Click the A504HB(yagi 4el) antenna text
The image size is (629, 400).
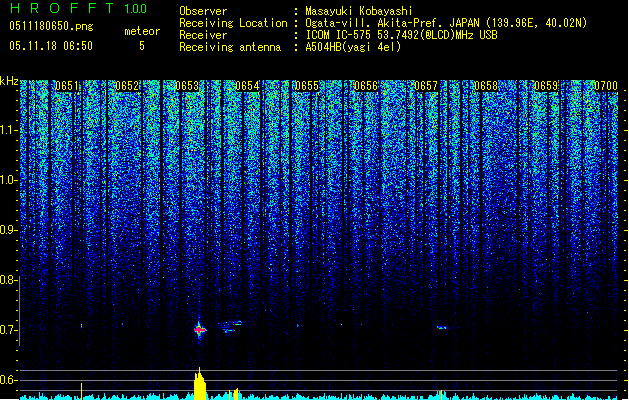(353, 47)
